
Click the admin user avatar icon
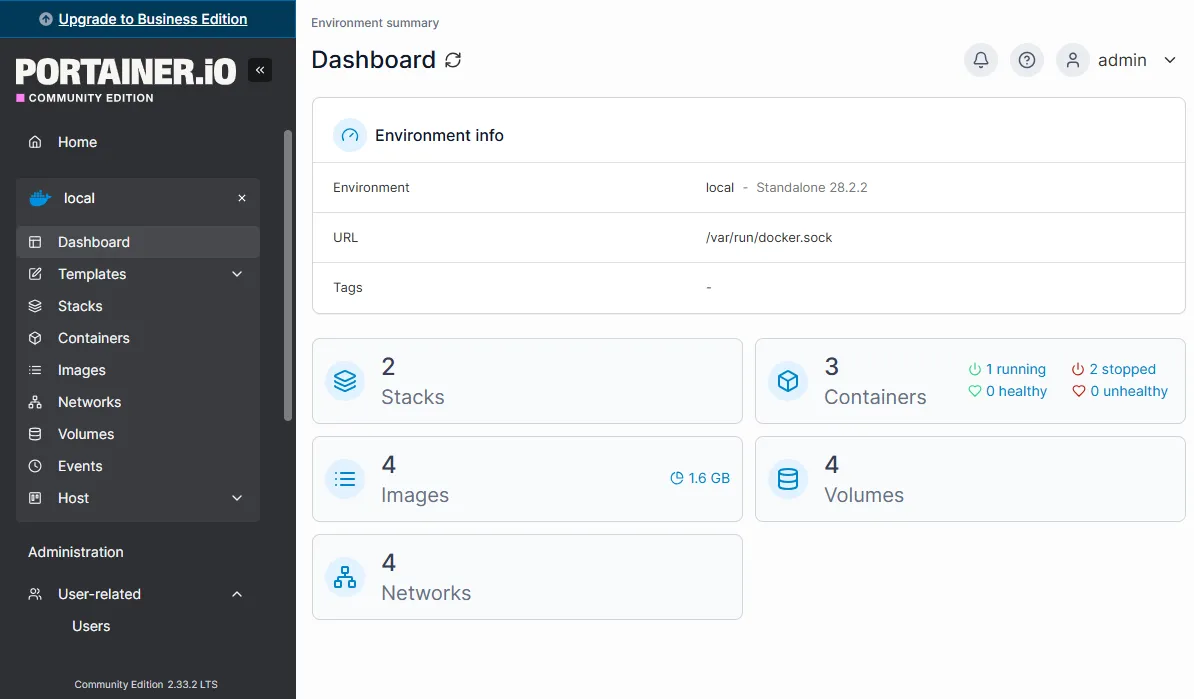(1072, 60)
